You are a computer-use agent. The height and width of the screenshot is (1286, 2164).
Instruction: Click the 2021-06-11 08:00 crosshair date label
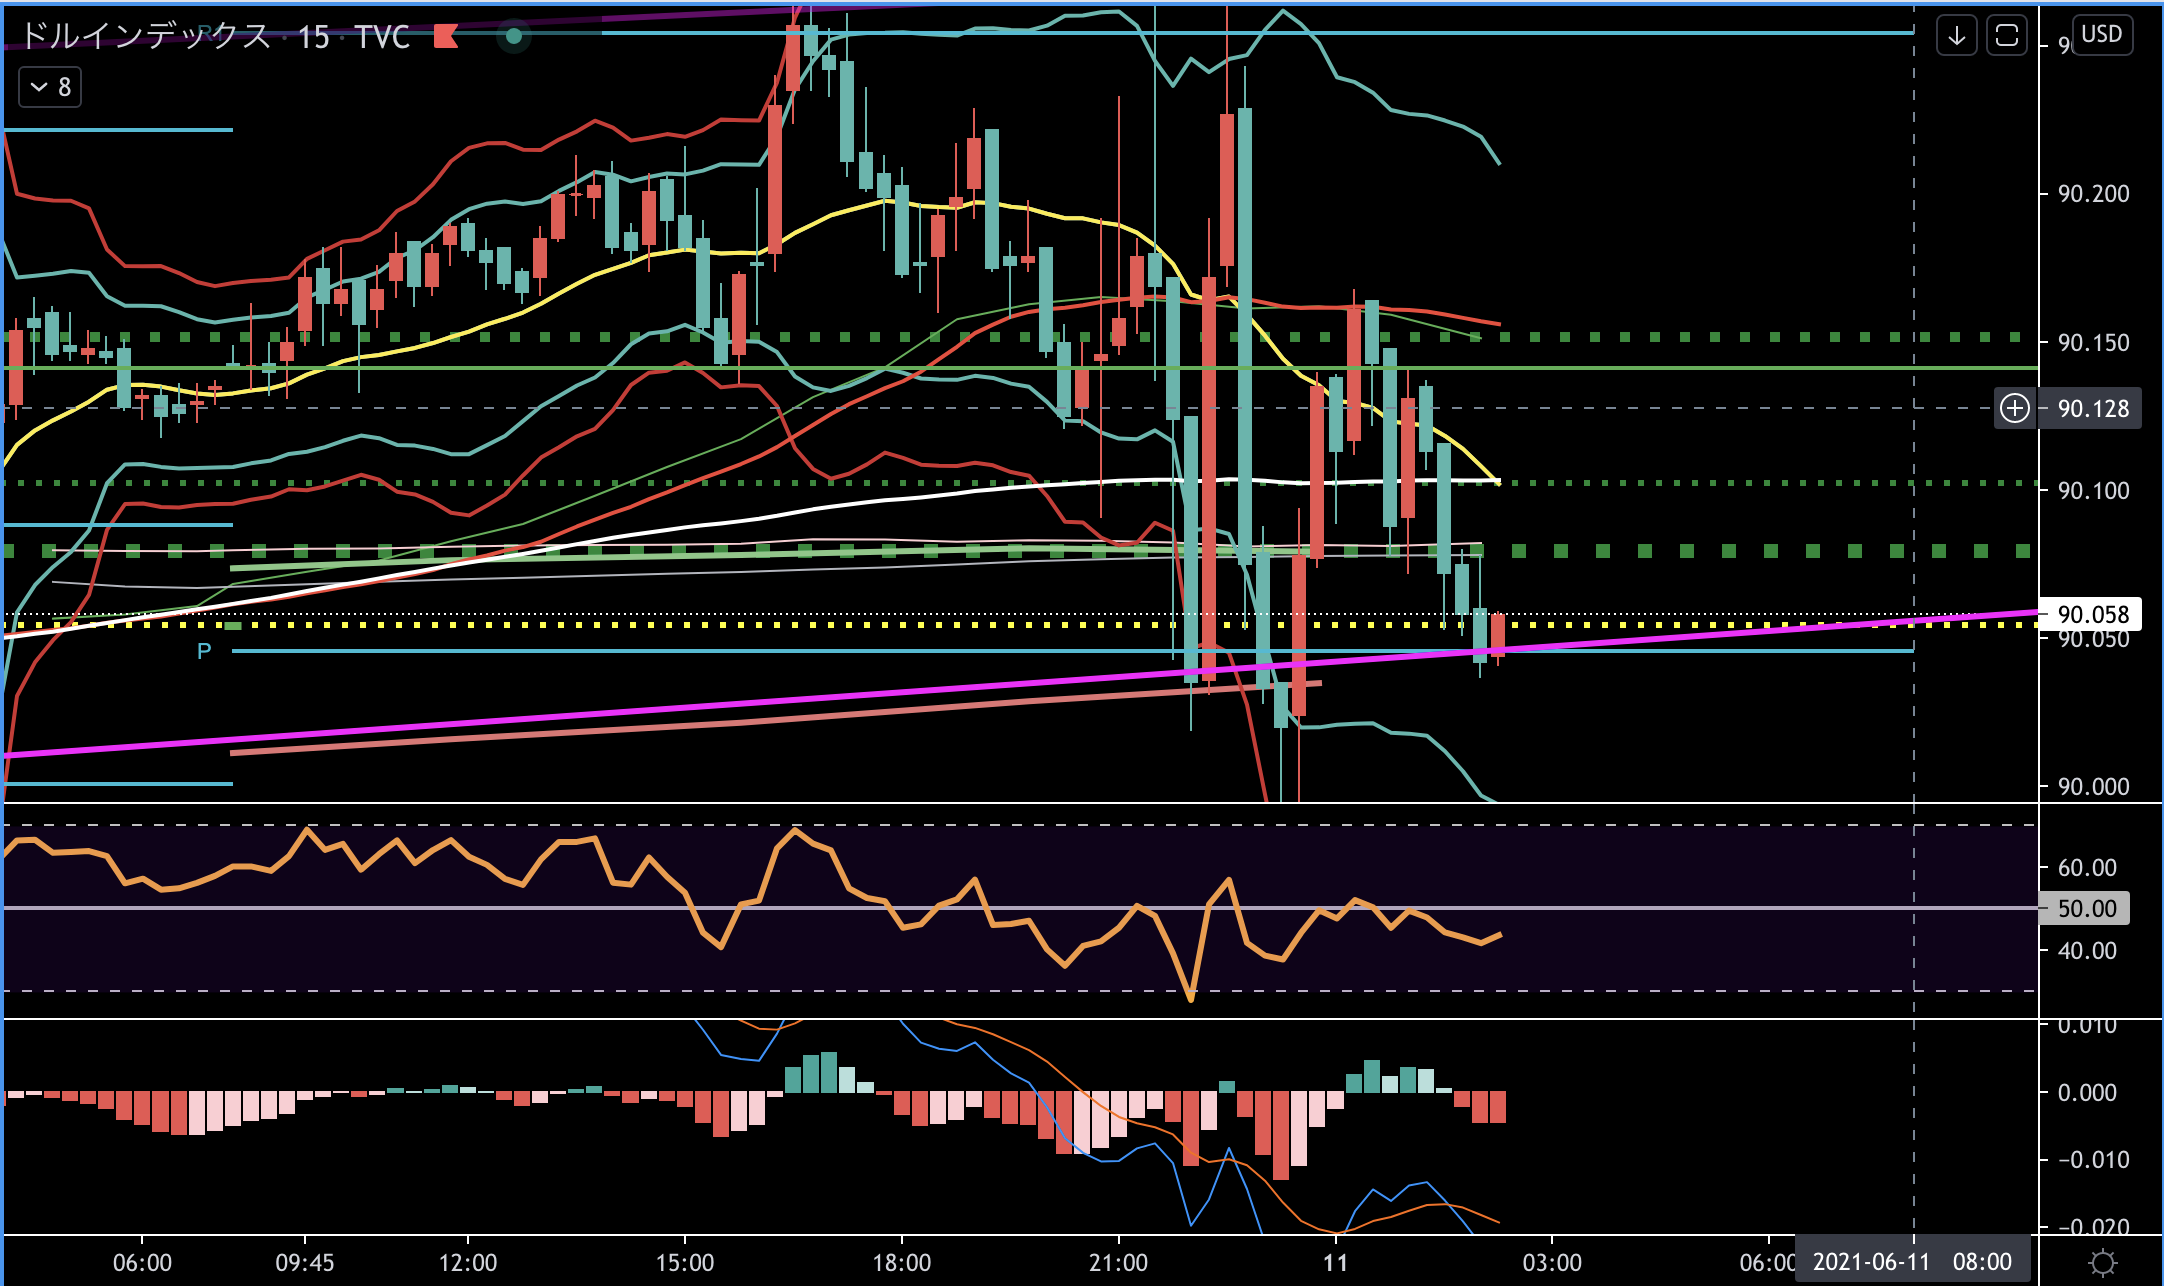(x=1911, y=1262)
